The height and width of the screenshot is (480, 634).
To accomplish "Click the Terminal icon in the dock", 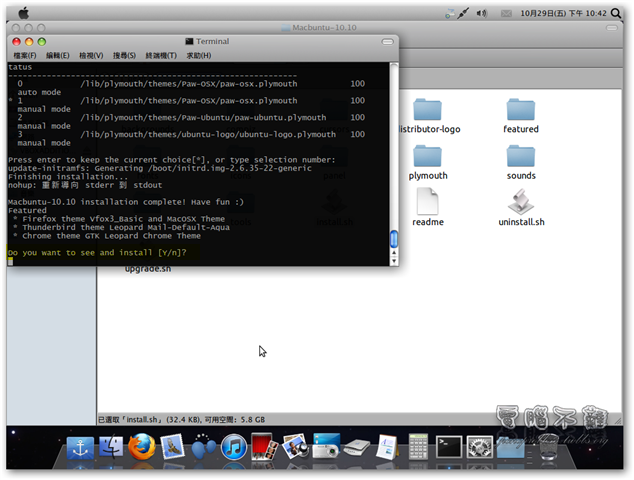I will (x=449, y=447).
